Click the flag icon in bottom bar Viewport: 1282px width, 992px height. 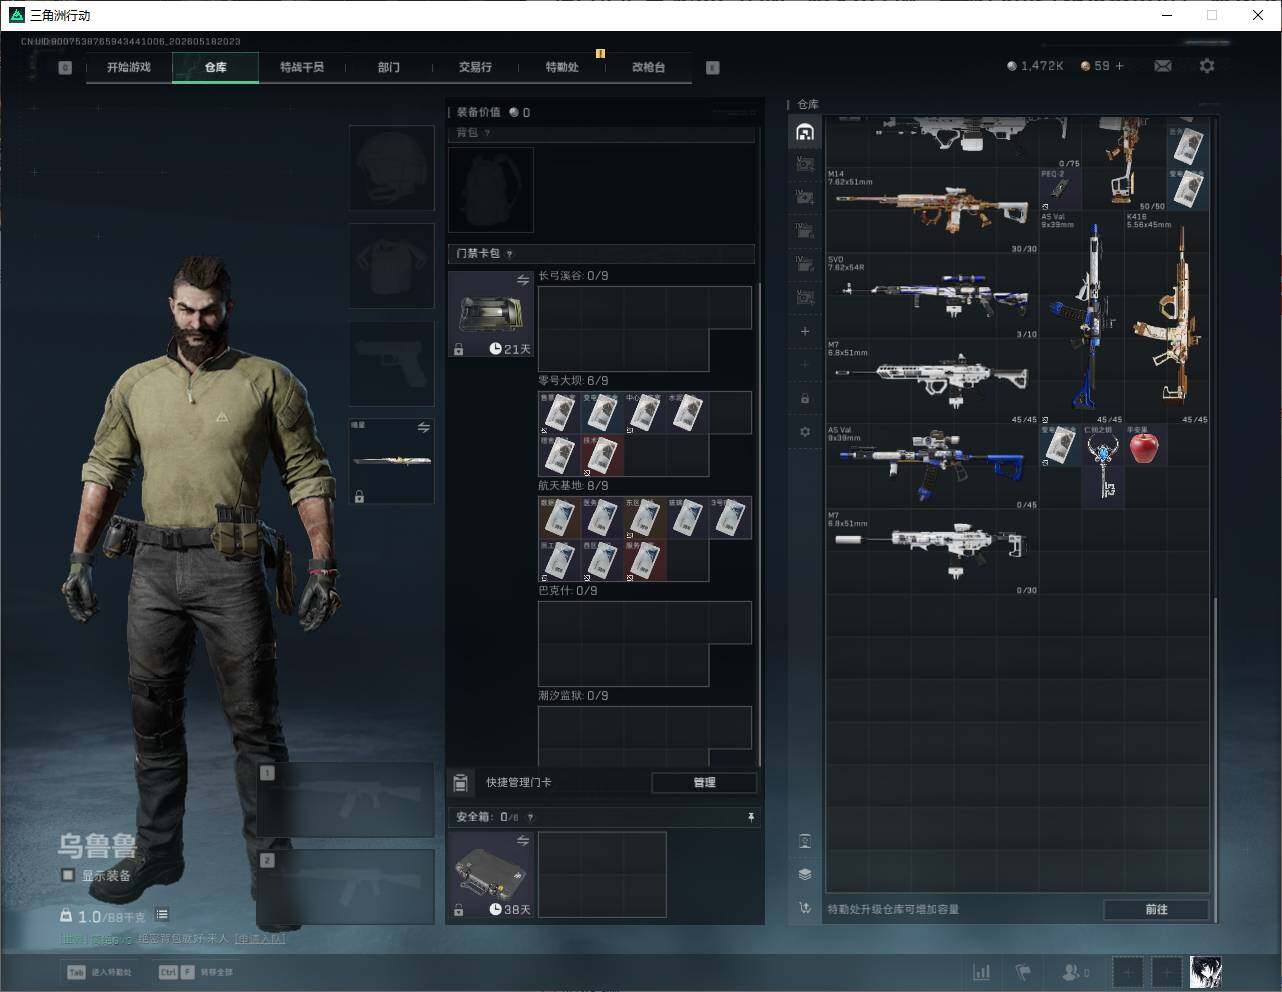click(1023, 972)
